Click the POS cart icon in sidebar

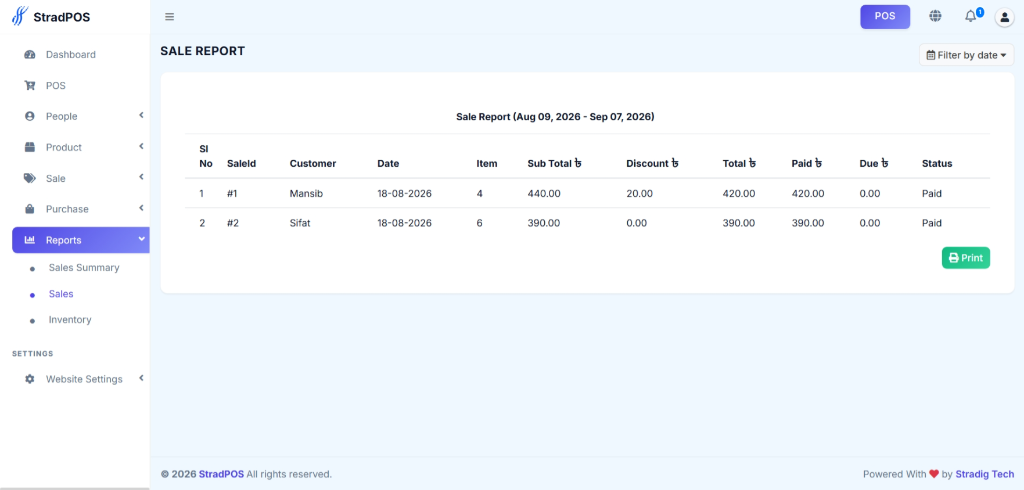29,86
